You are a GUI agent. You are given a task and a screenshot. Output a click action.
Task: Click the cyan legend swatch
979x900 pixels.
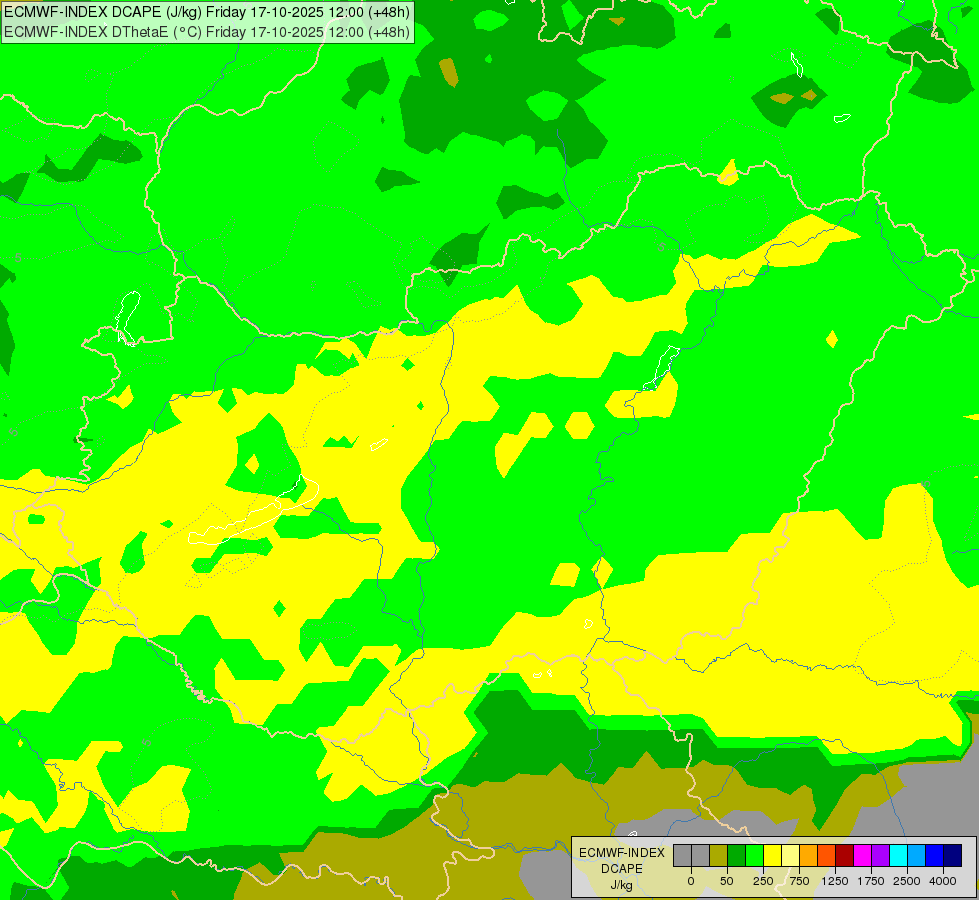click(898, 855)
